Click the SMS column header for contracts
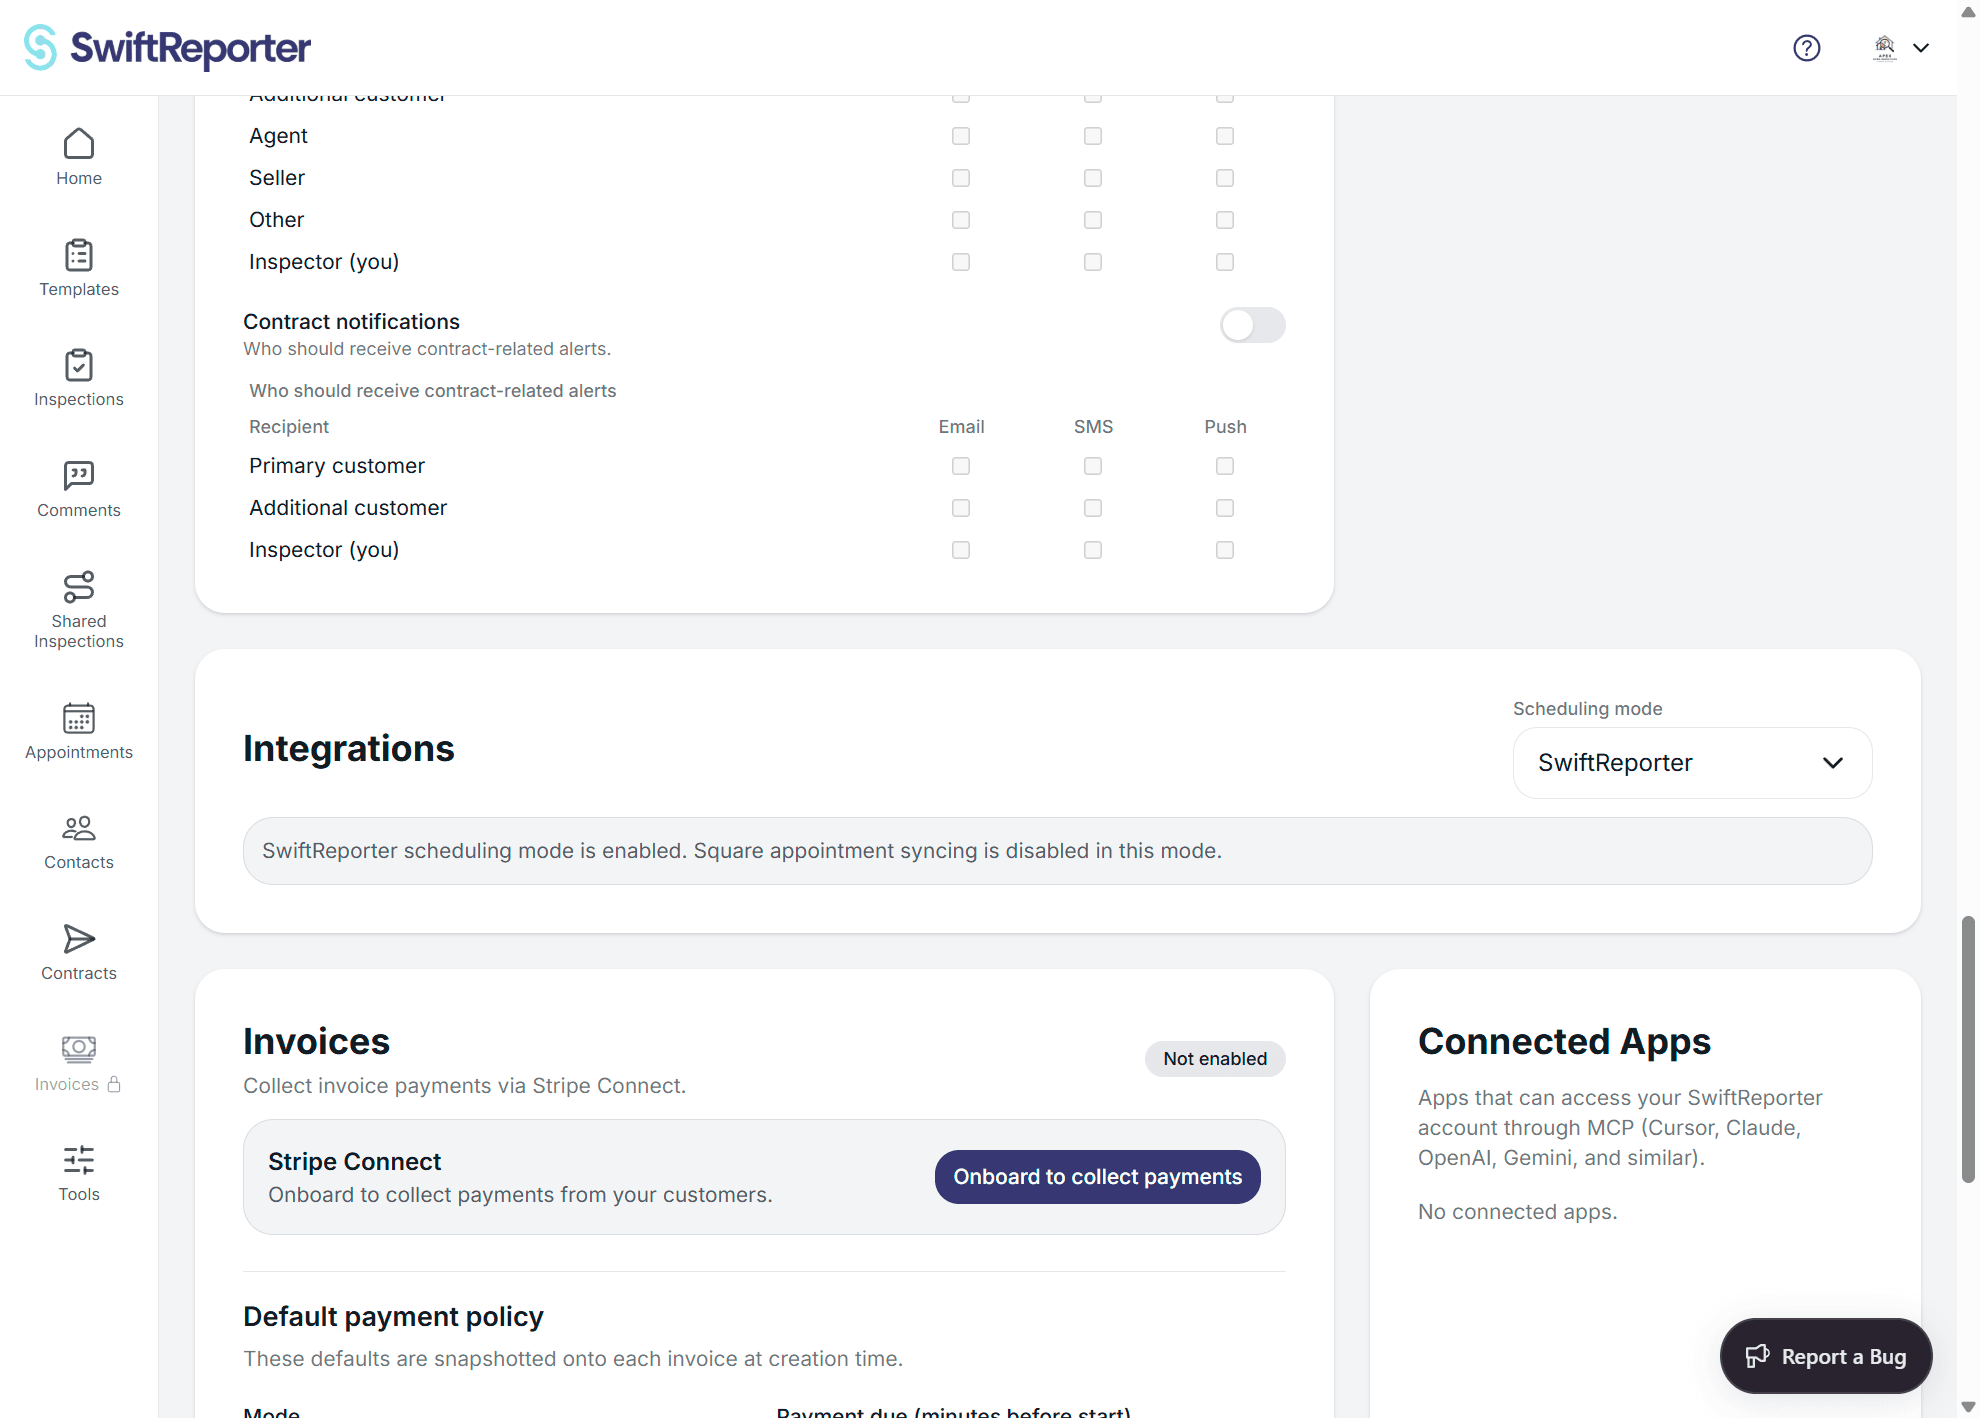This screenshot has width=1980, height=1418. click(1093, 427)
